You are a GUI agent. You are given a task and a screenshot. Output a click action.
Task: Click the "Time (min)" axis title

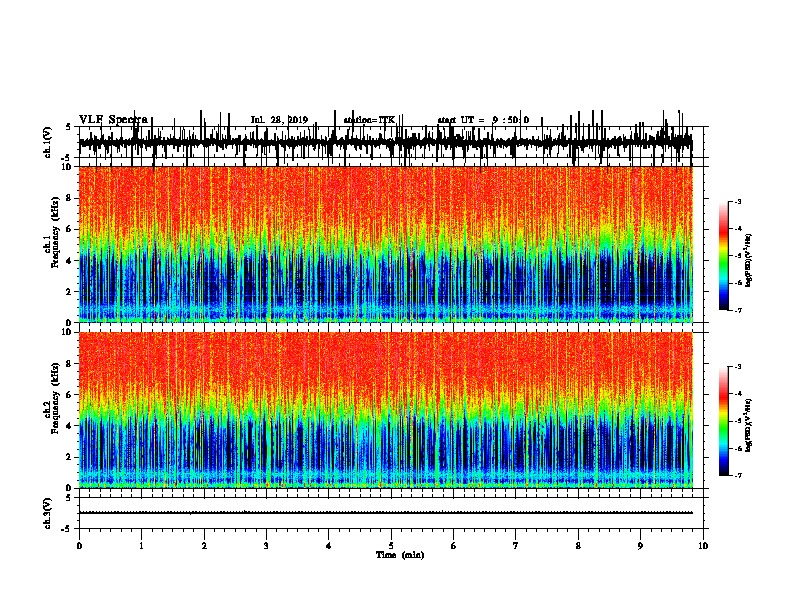point(400,555)
